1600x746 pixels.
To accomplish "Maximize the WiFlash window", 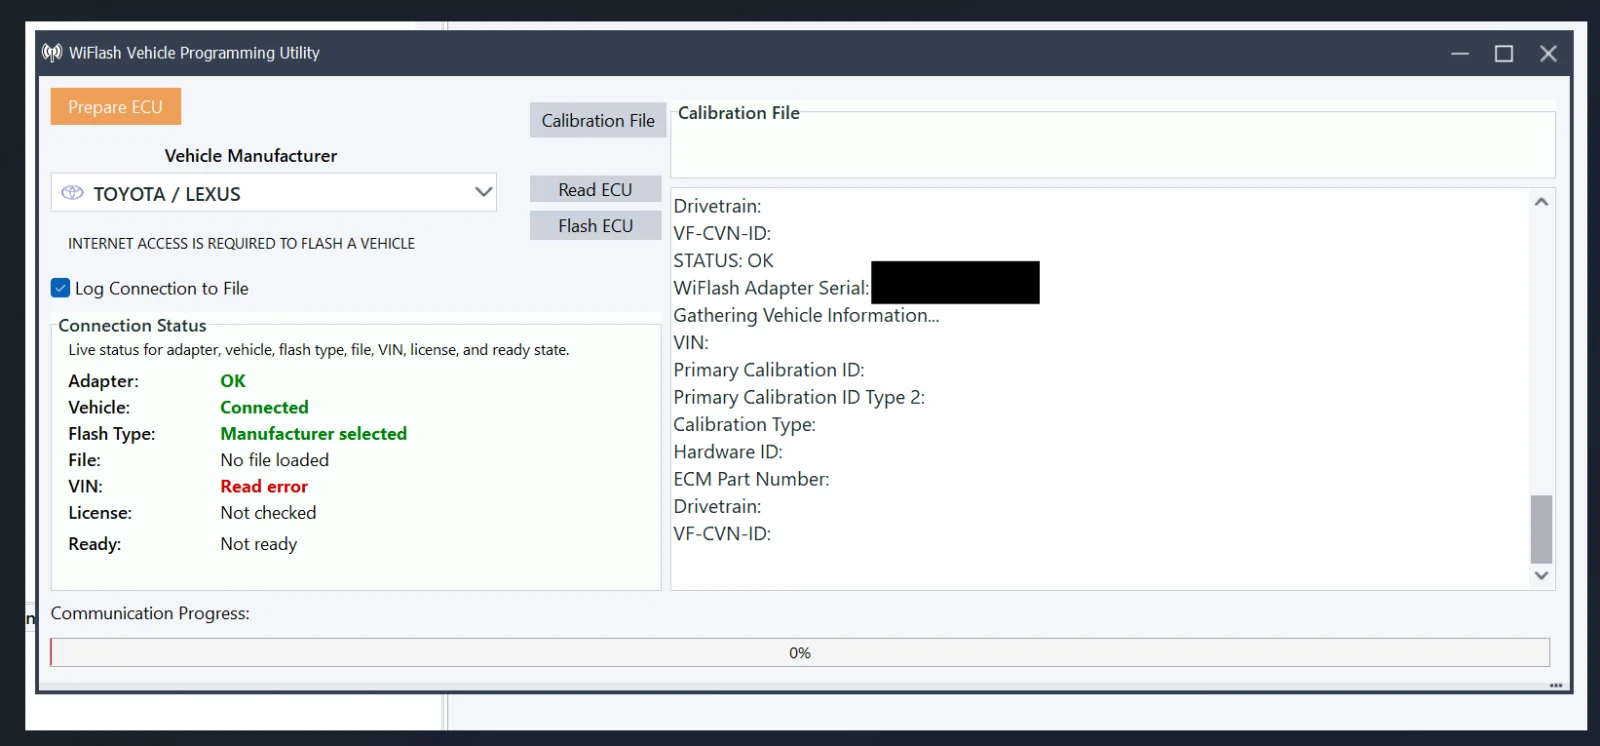I will click(x=1504, y=53).
